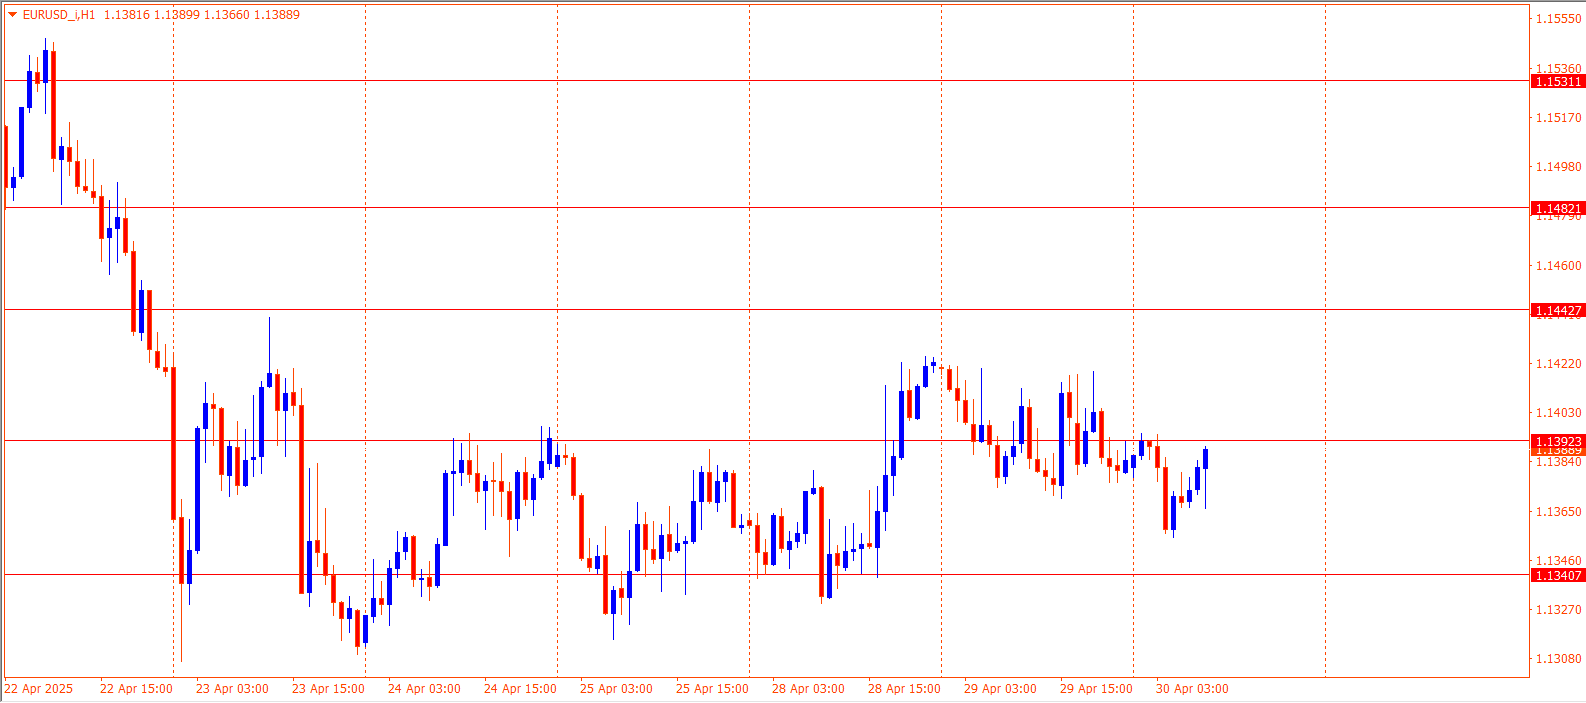The width and height of the screenshot is (1586, 703).
Task: Click the 25 Apr 03:00 time label
Action: click(616, 689)
